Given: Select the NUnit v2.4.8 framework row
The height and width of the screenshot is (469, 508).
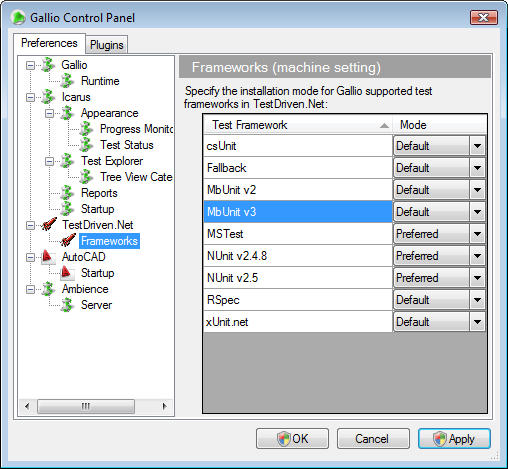Looking at the screenshot, I should coord(298,256).
